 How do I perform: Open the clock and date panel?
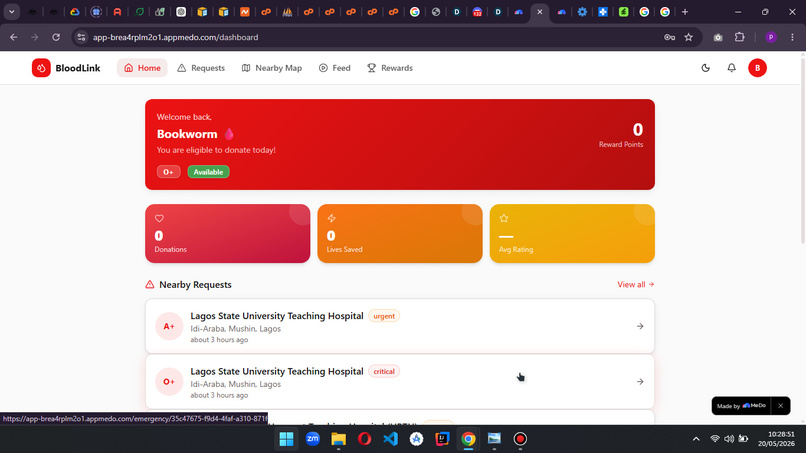(776, 439)
